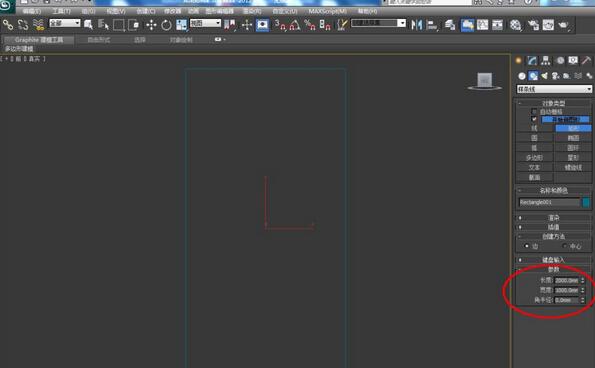Switch to the Freeform ribbon tab
Image resolution: width=595 pixels, height=368 pixels.
coord(99,40)
